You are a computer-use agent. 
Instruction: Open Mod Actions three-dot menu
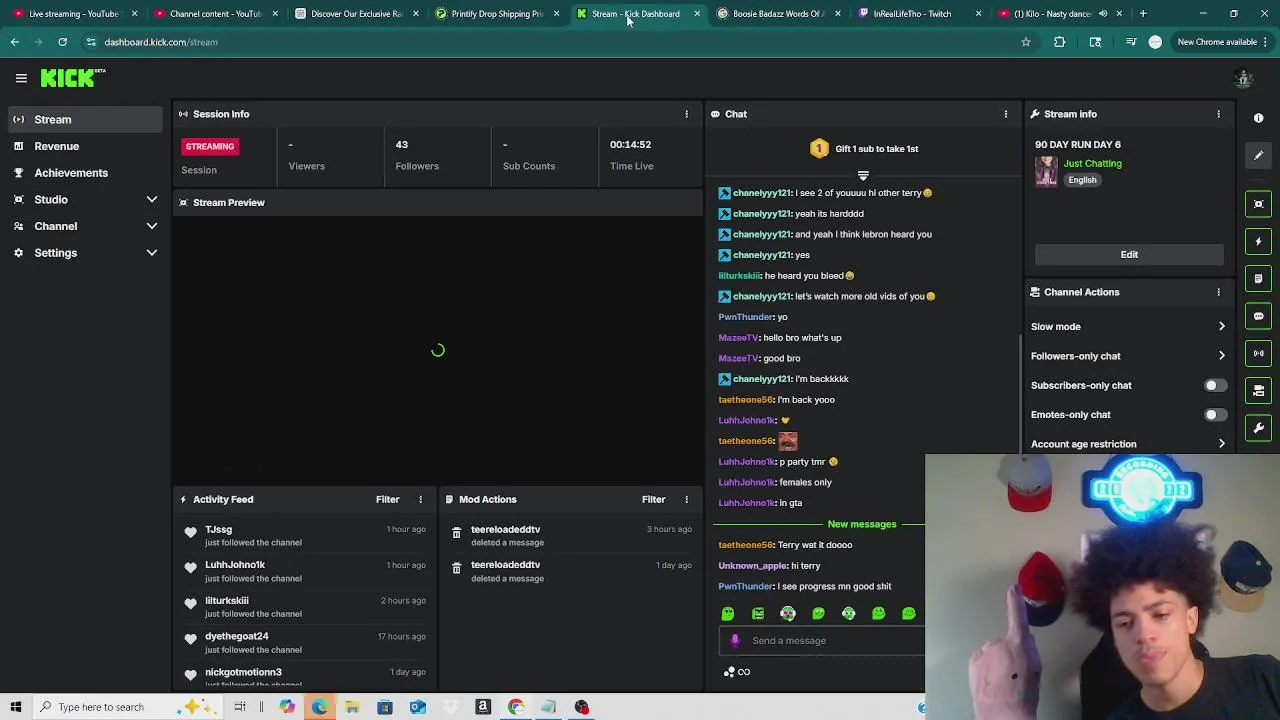pos(686,499)
